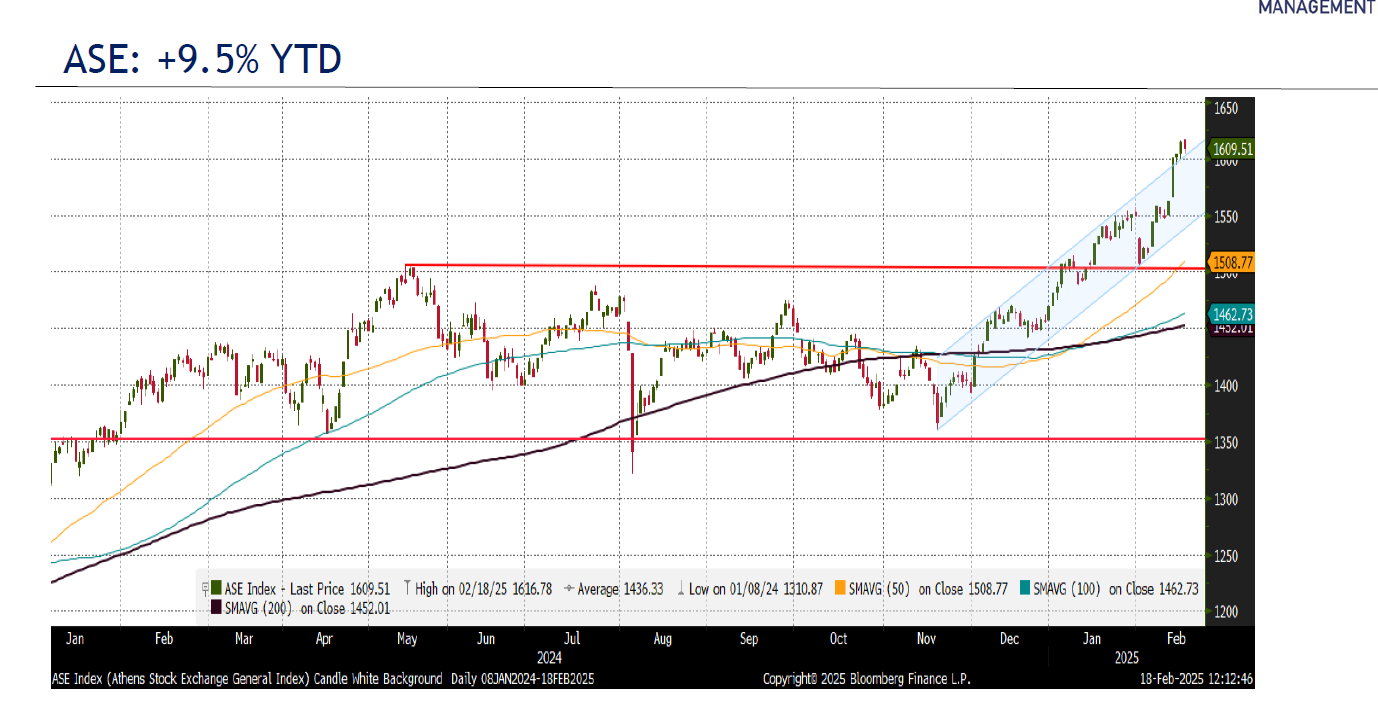1378x713 pixels.
Task: Select the Nov month label on time axis
Action: pyautogui.click(x=925, y=639)
